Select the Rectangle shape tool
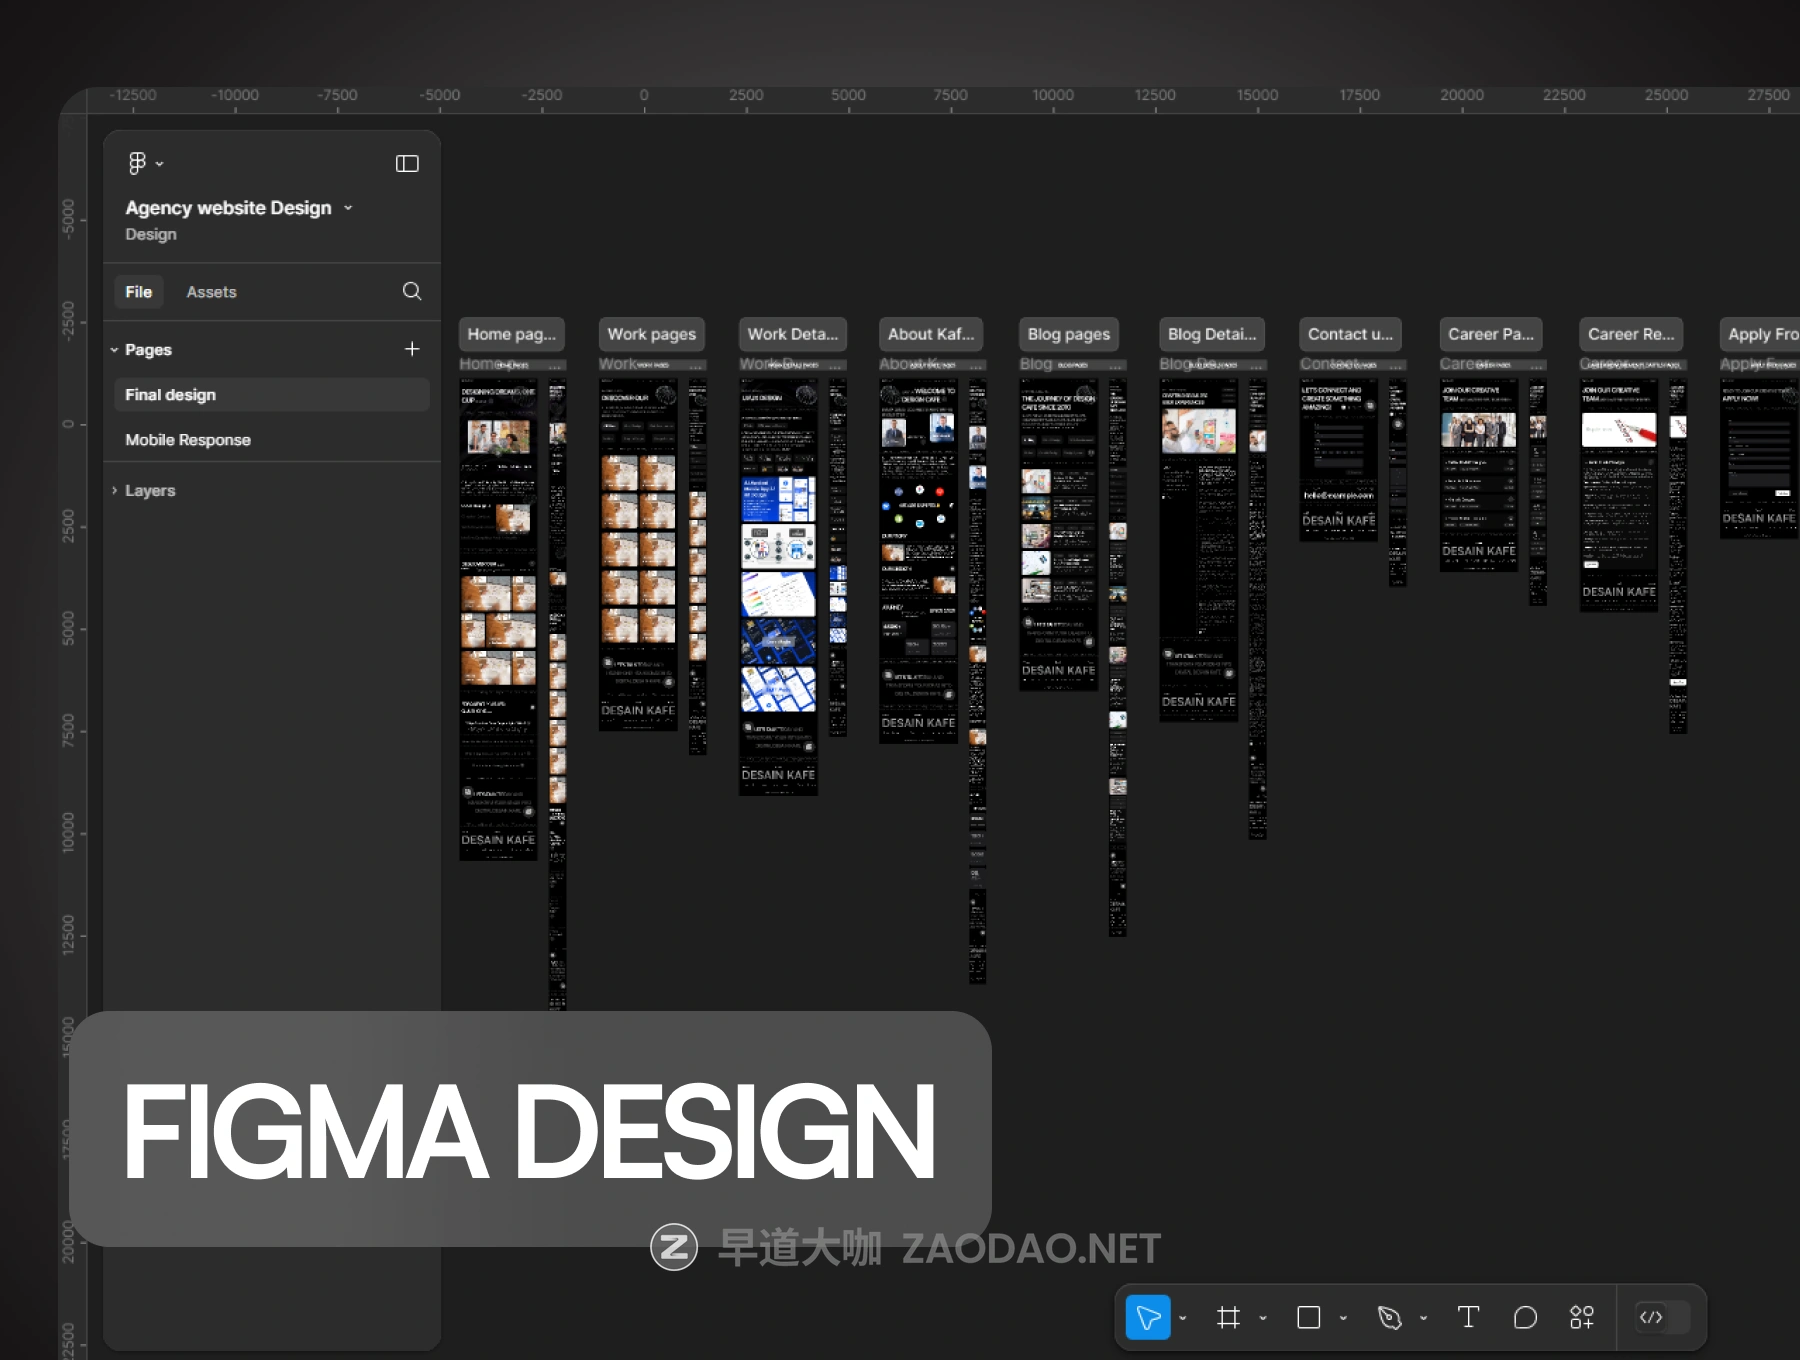The width and height of the screenshot is (1800, 1360). (1308, 1317)
